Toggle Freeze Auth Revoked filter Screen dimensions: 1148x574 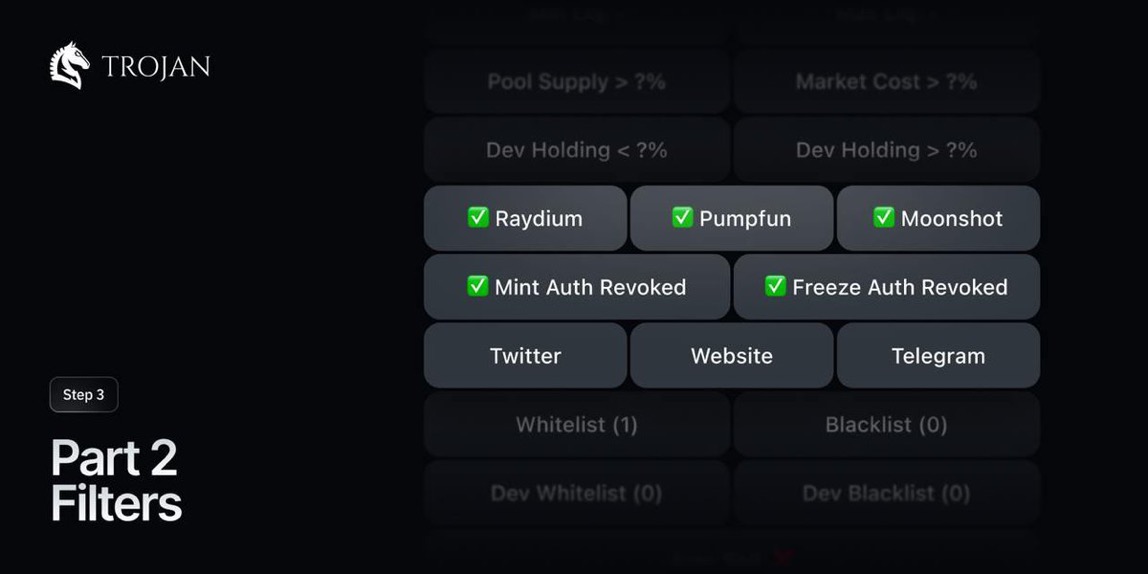click(x=887, y=287)
